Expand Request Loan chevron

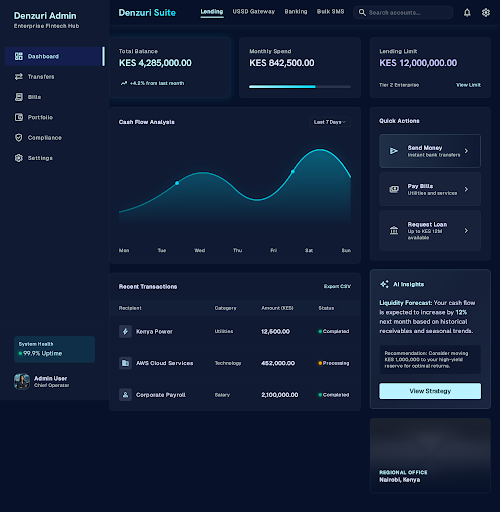click(x=466, y=230)
